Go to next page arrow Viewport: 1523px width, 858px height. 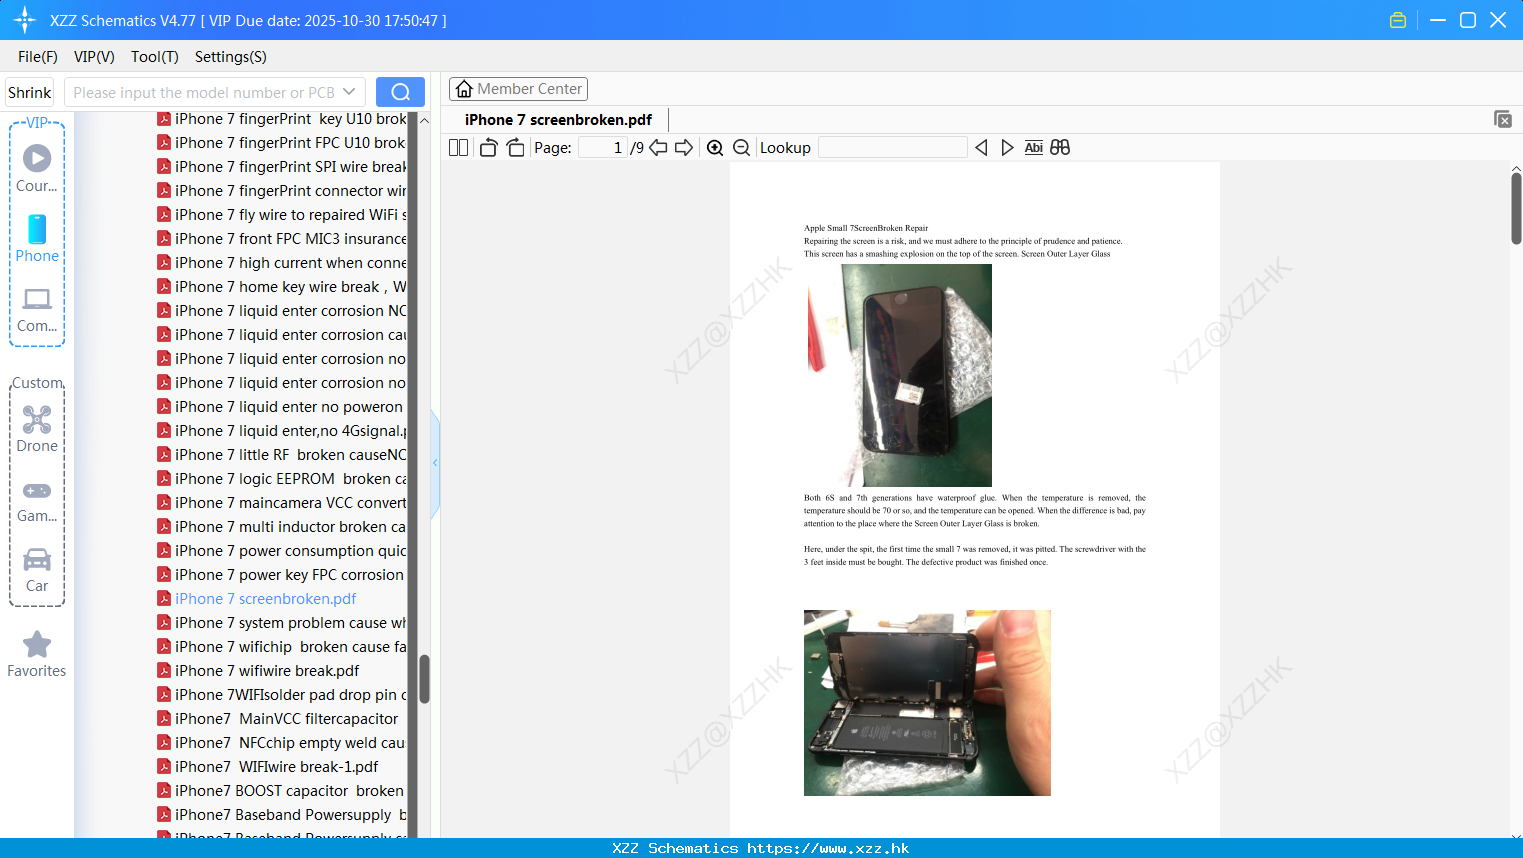[684, 148]
